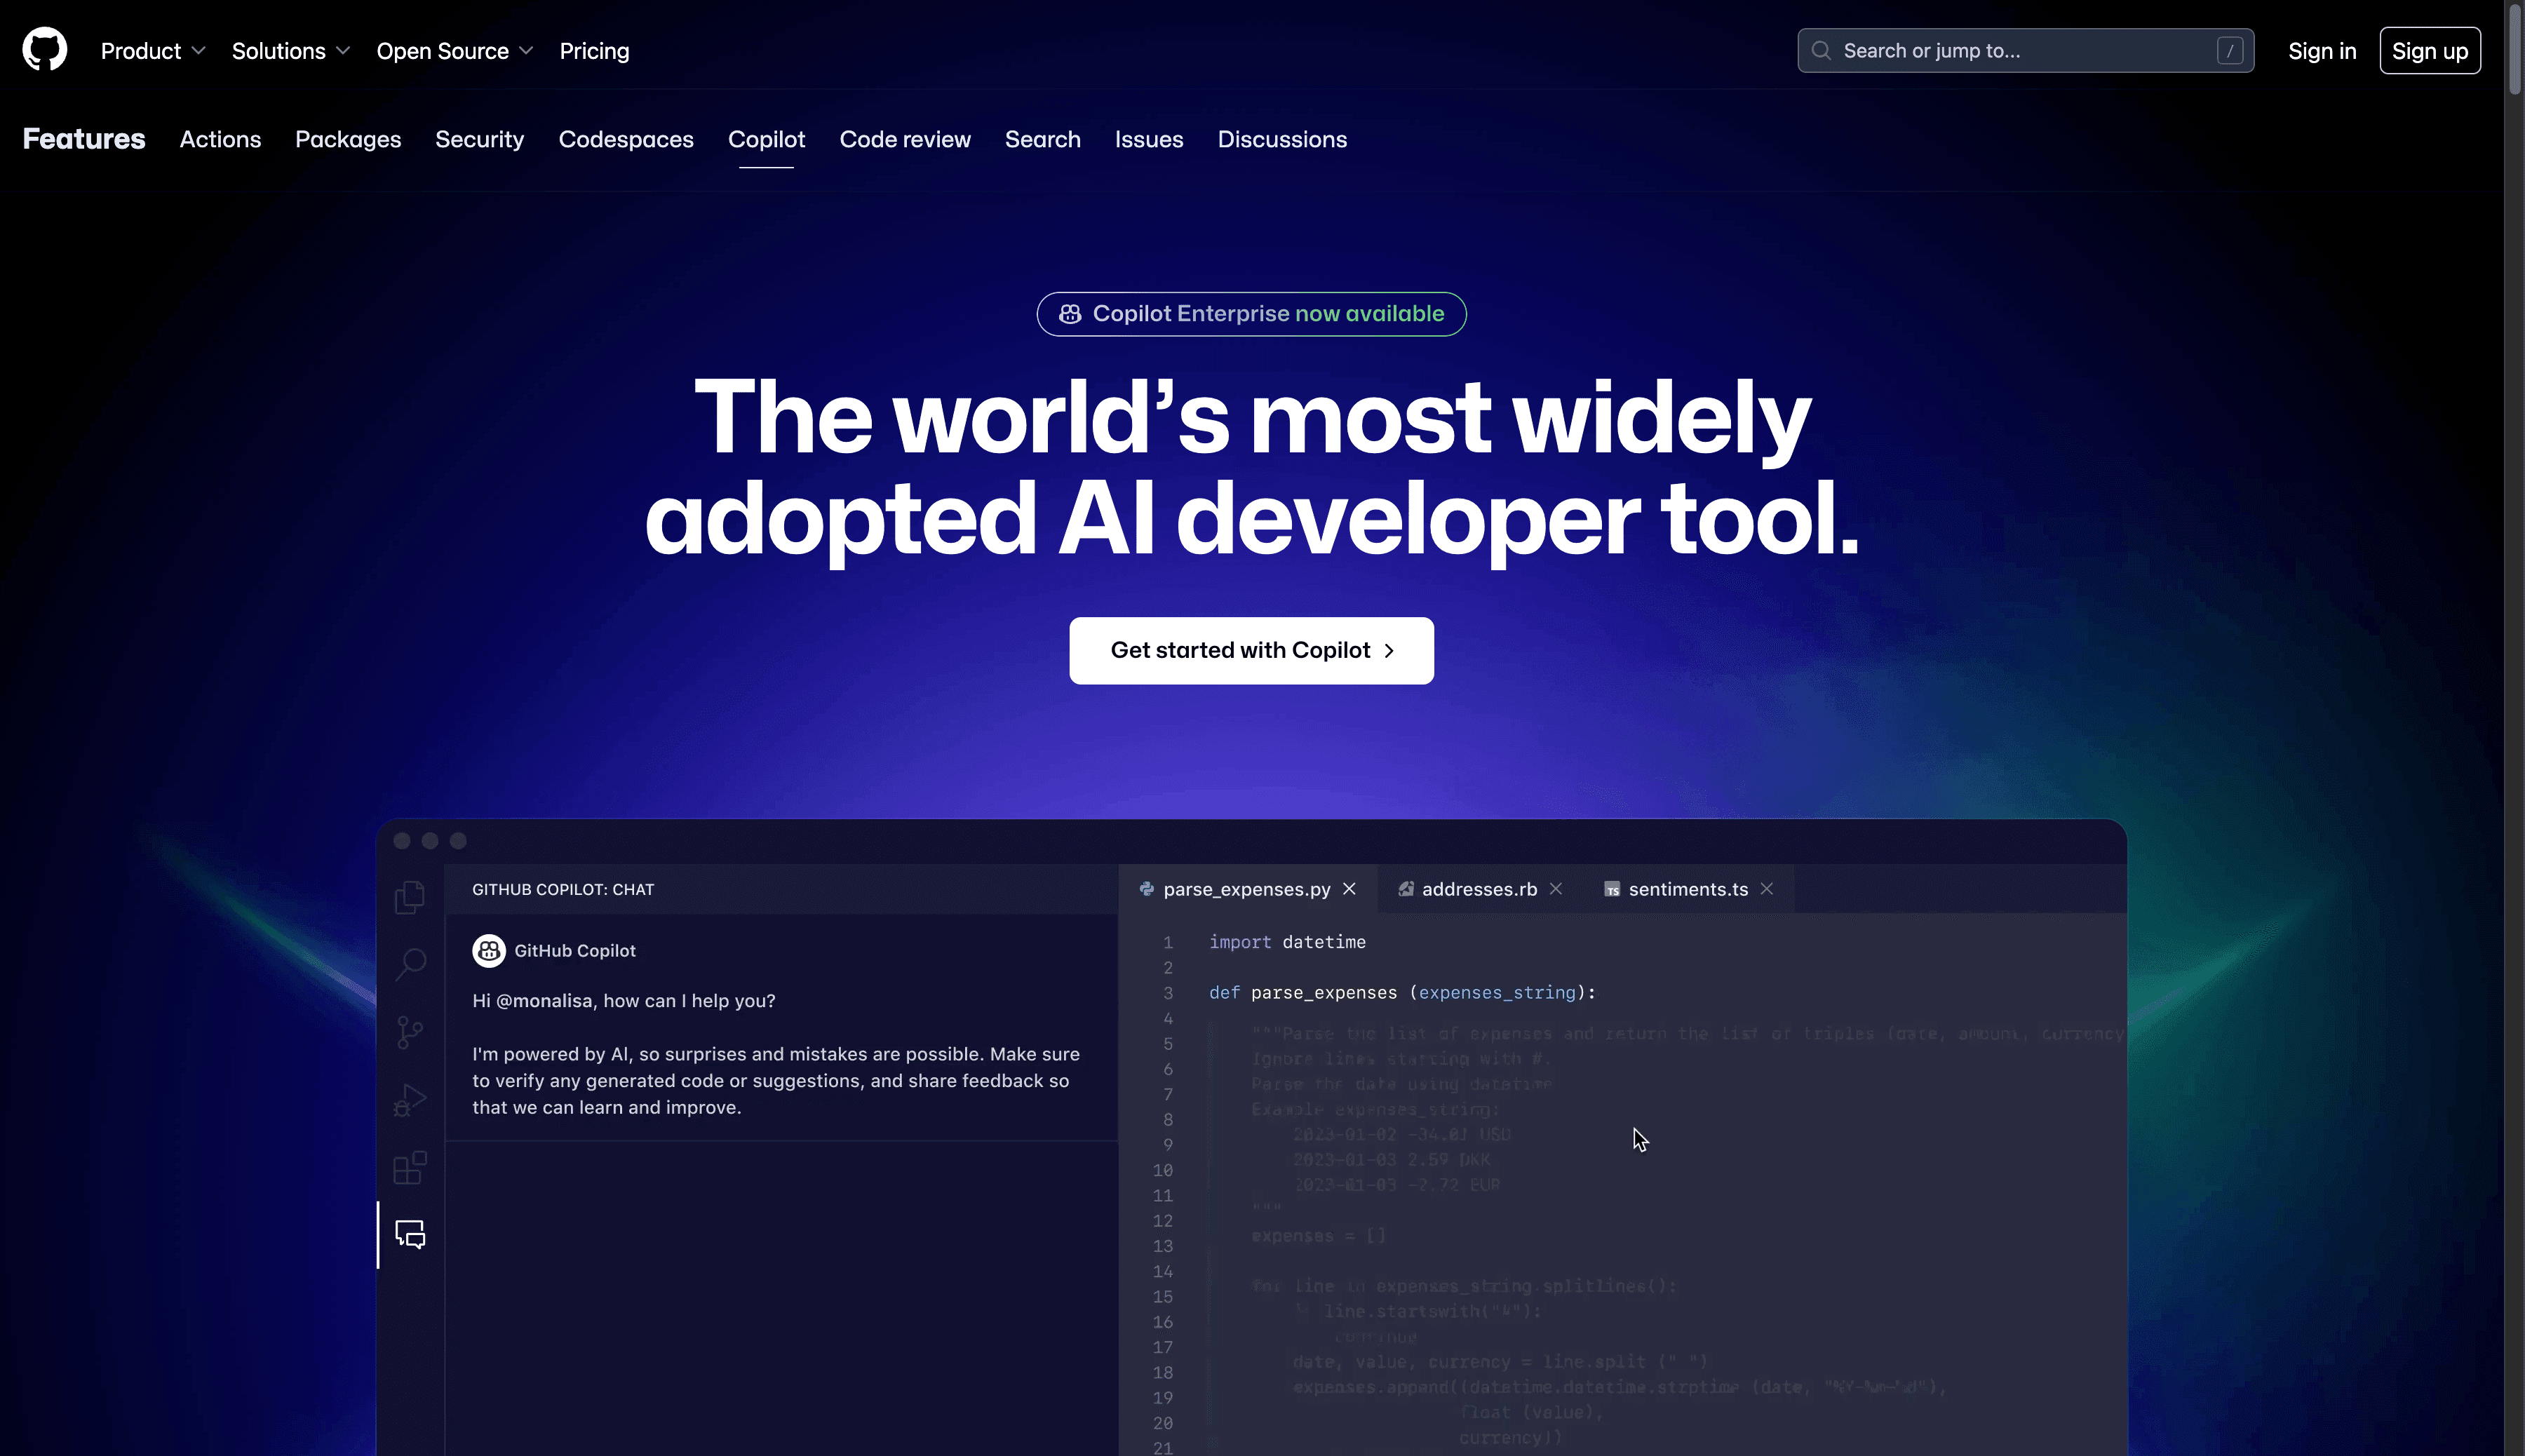Switch to the addresses.rb editor tab
This screenshot has height=1456, width=2525.
(1479, 889)
